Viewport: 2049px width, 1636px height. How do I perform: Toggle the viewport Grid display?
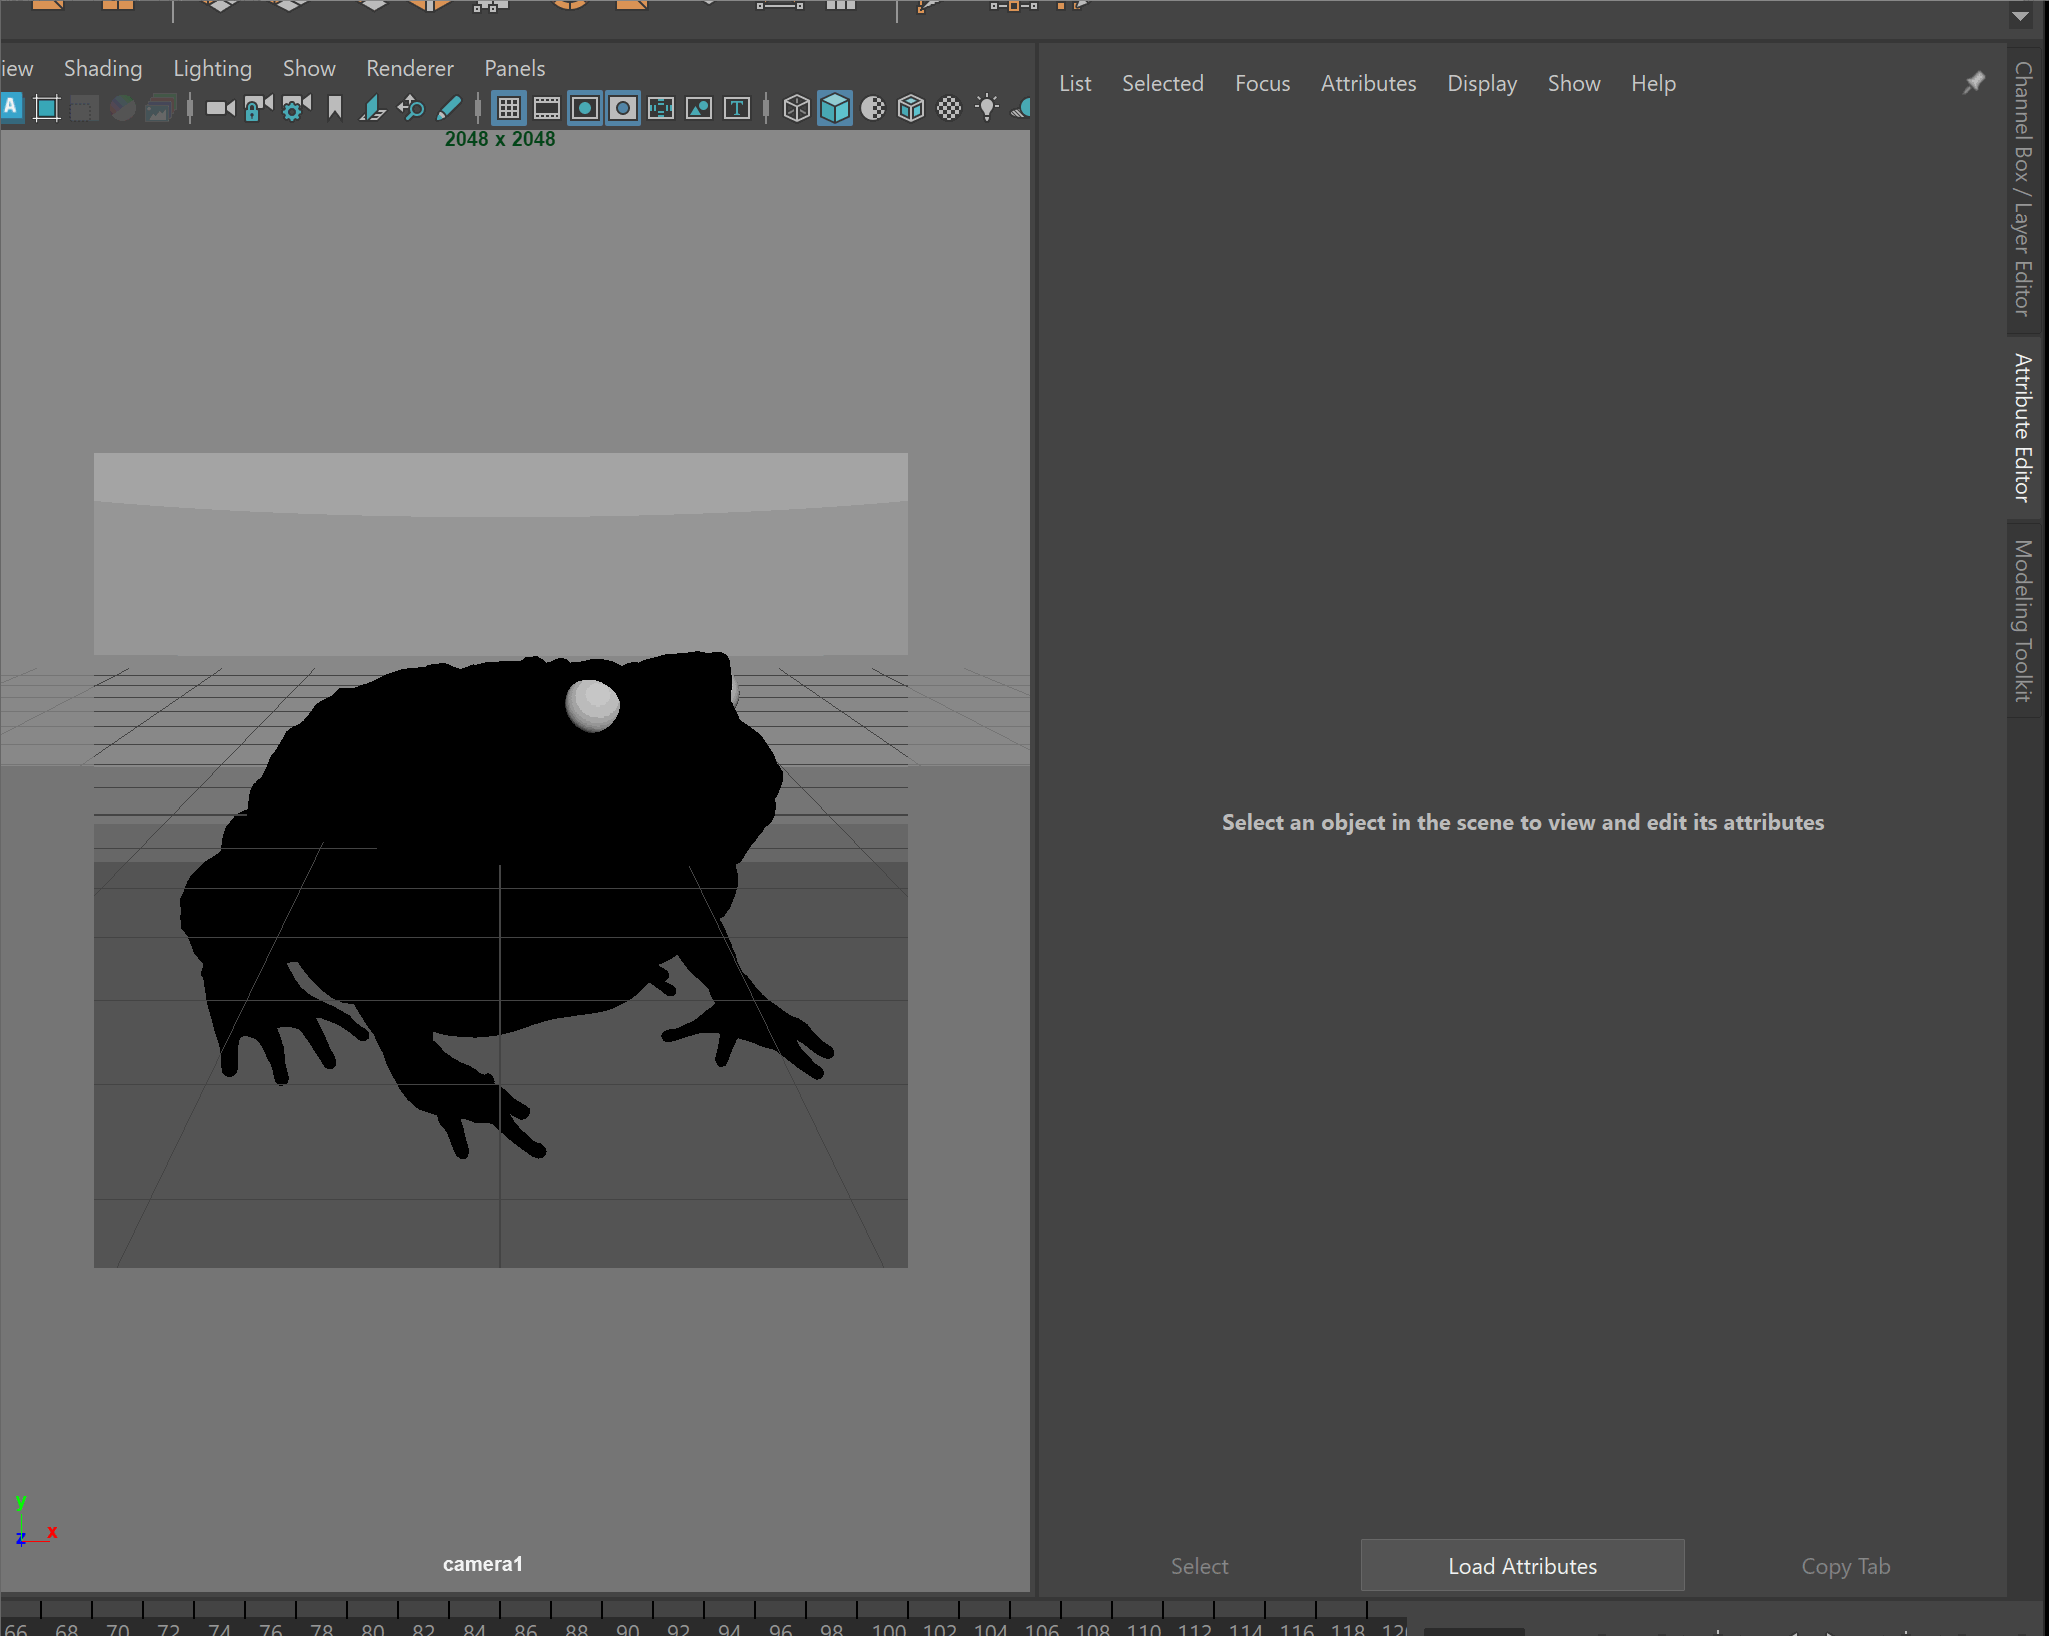[509, 108]
